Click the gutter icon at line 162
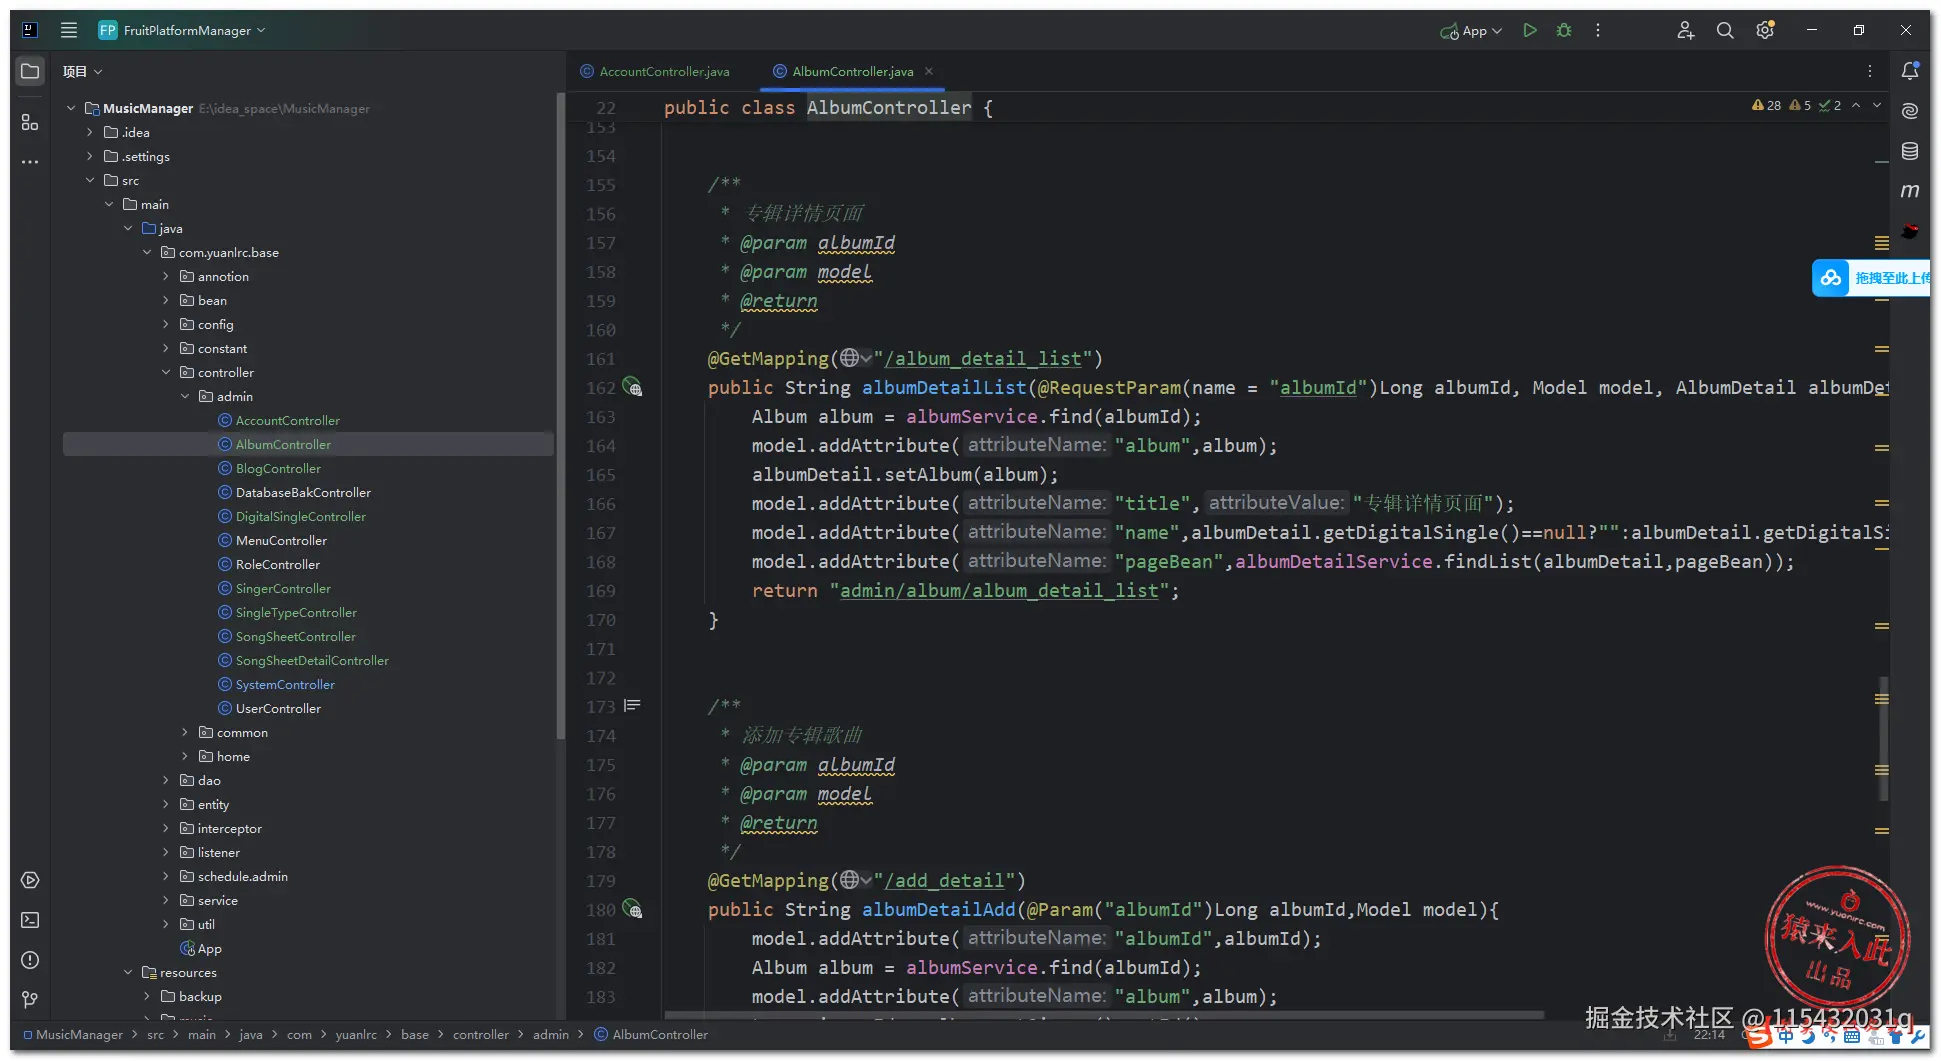This screenshot has width=1941, height=1061. tap(632, 387)
